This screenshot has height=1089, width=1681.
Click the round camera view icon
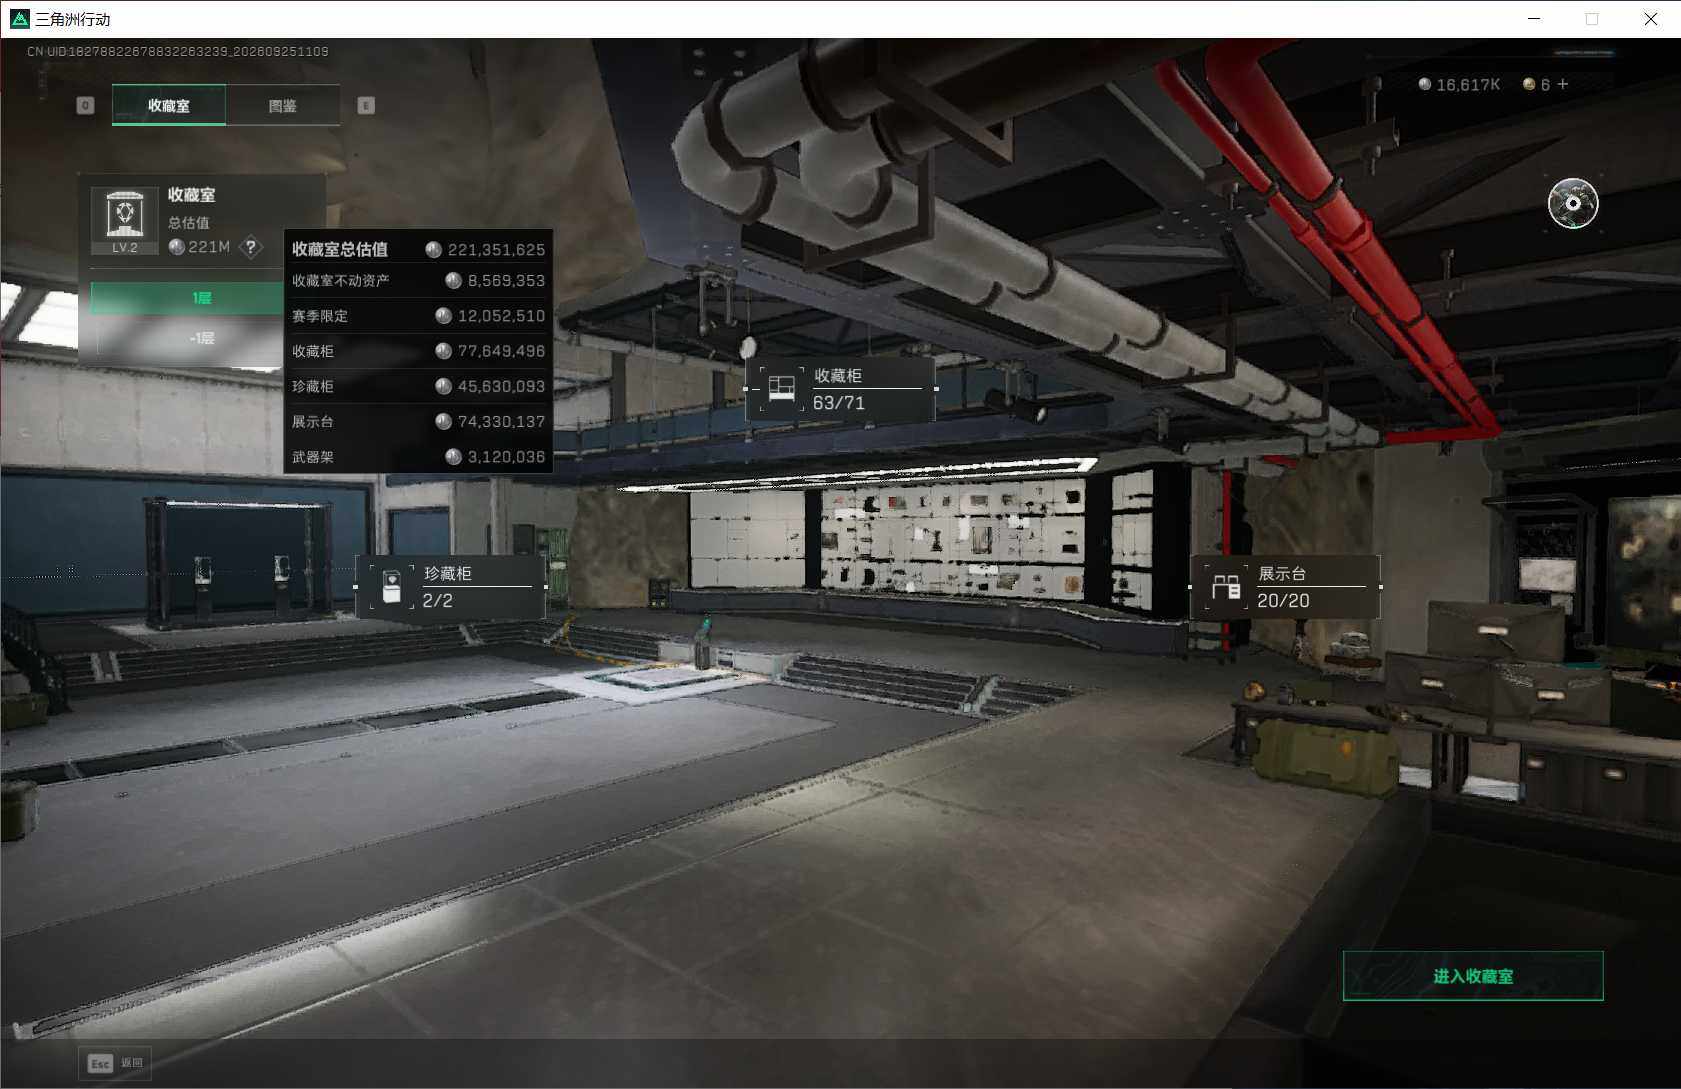pos(1573,204)
